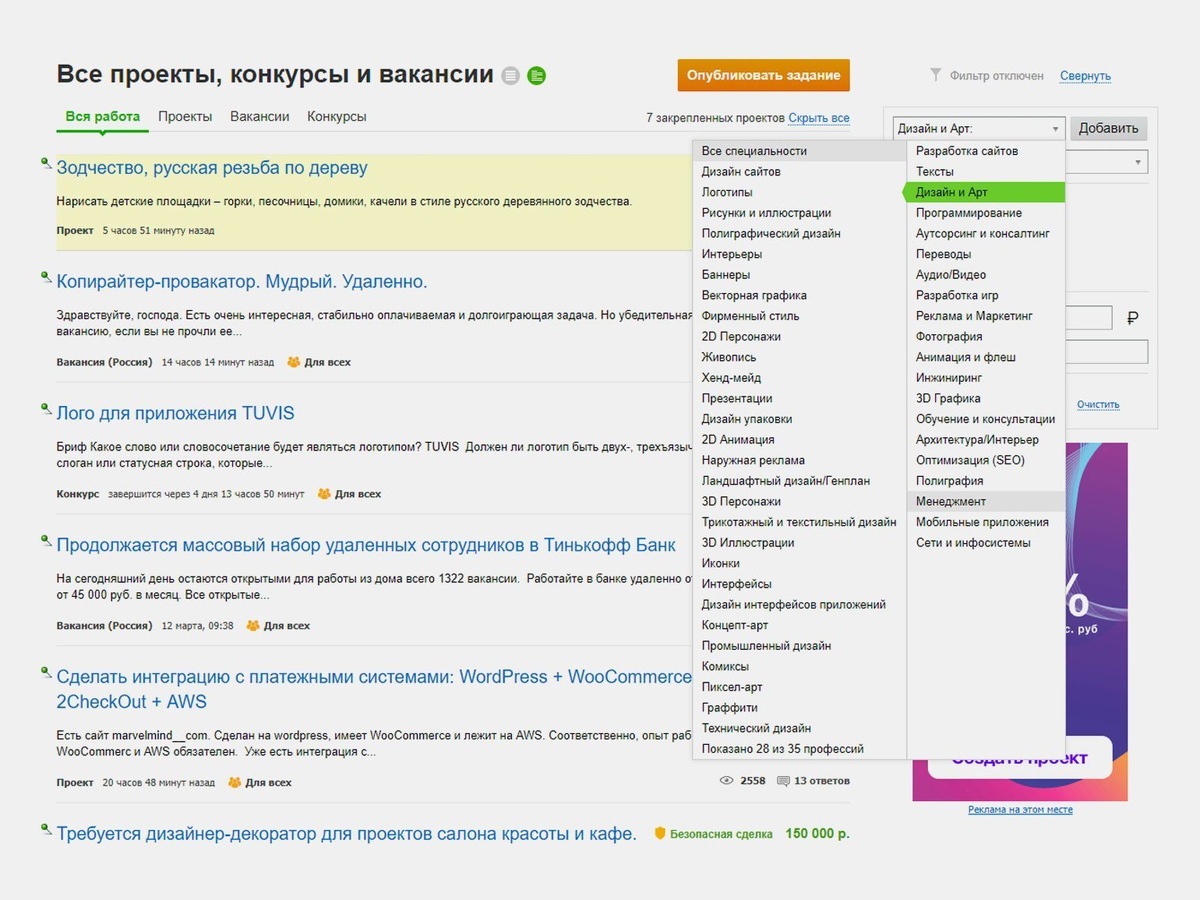Click the pin icon beside Лого для приложения TUVIS

[46, 408]
